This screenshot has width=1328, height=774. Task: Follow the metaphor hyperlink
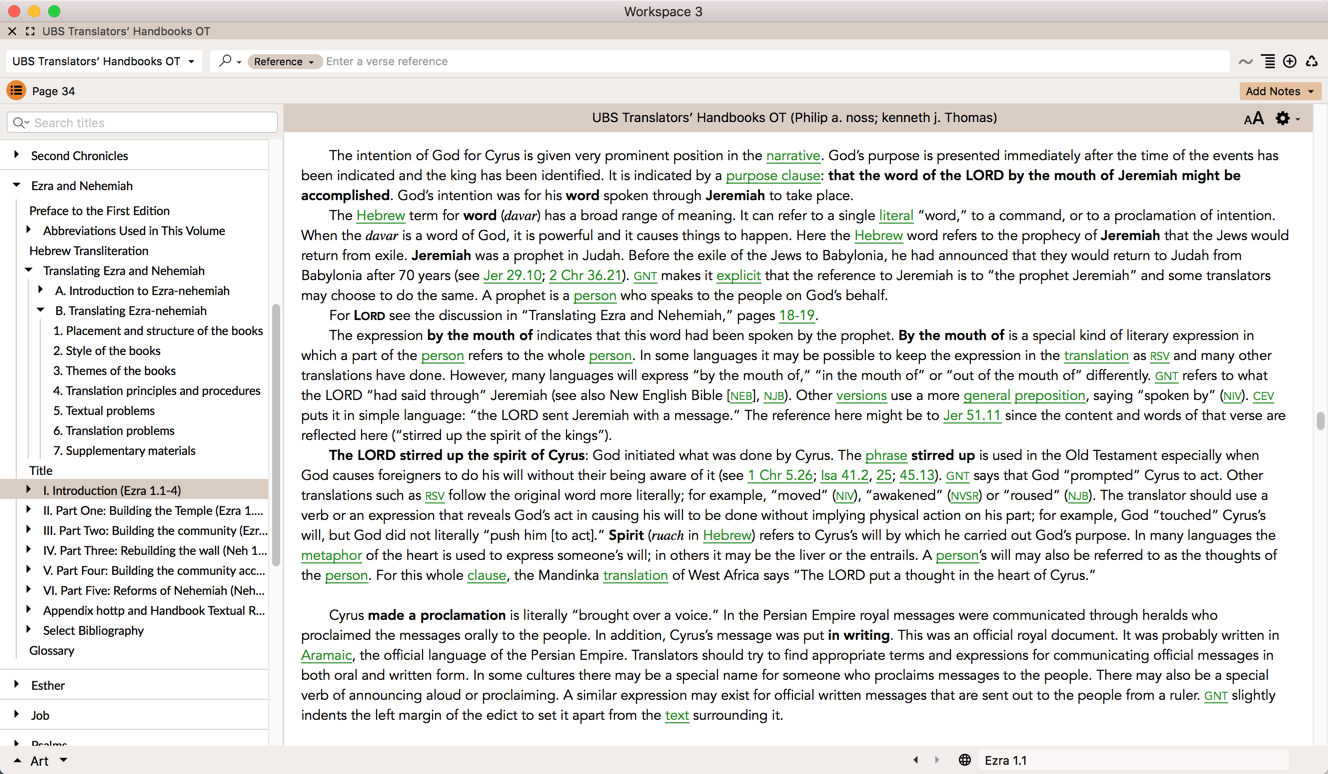(x=331, y=556)
